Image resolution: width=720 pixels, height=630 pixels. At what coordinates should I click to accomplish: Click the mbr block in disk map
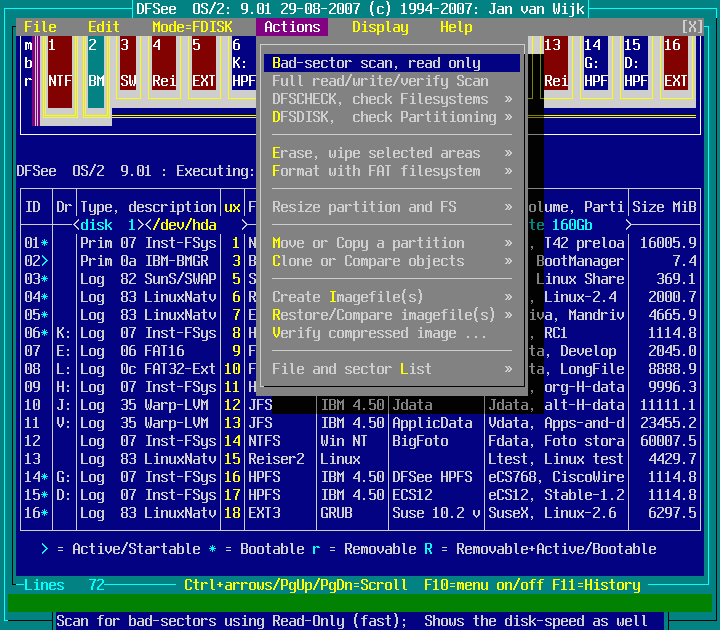(28, 67)
